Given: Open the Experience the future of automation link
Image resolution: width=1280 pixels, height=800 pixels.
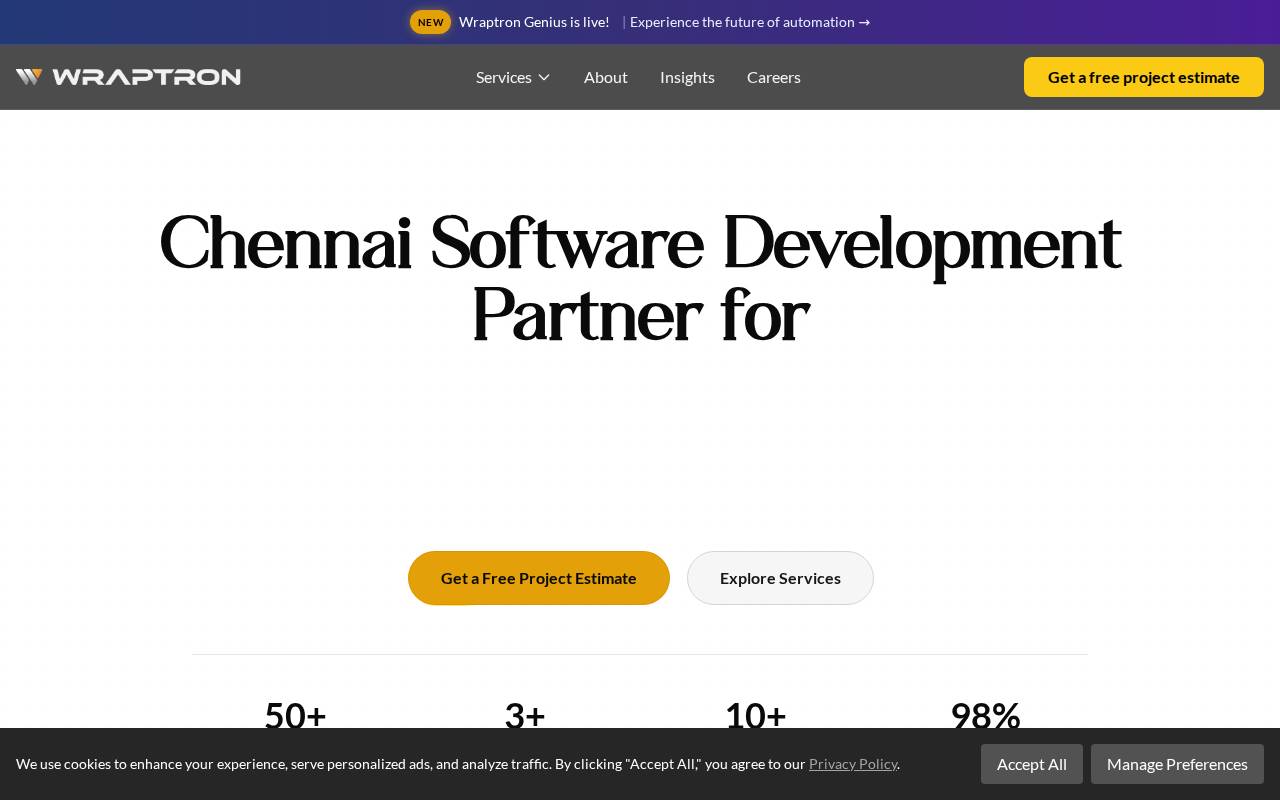Looking at the screenshot, I should [750, 22].
